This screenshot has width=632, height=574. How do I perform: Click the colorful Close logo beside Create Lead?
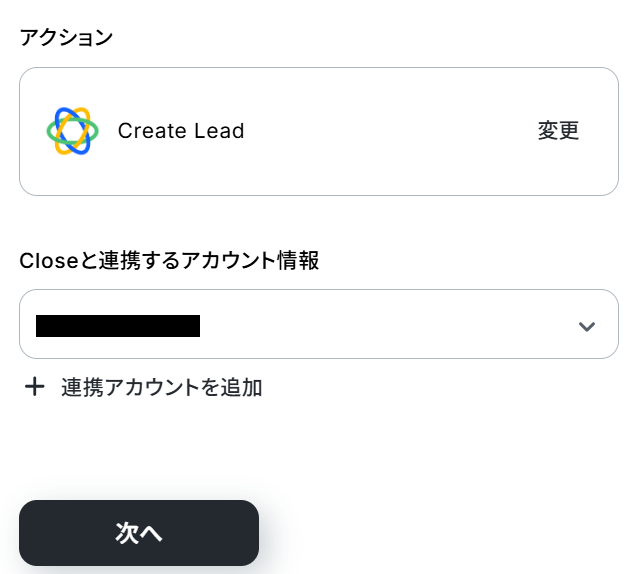pos(72,131)
